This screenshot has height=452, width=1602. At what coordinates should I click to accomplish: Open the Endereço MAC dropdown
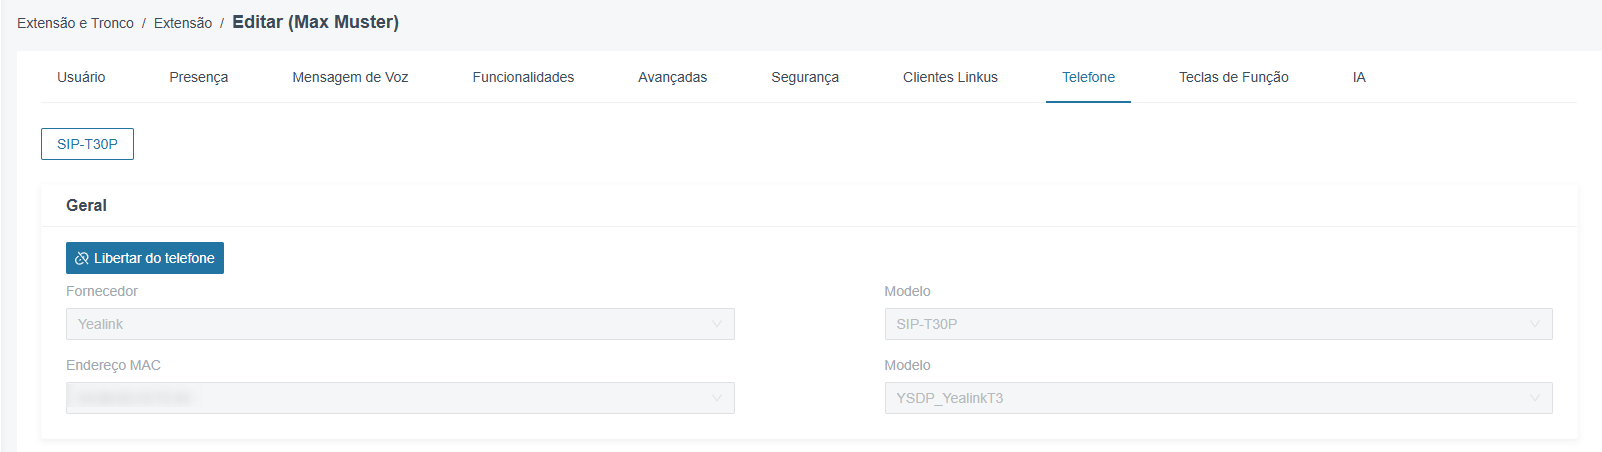400,398
